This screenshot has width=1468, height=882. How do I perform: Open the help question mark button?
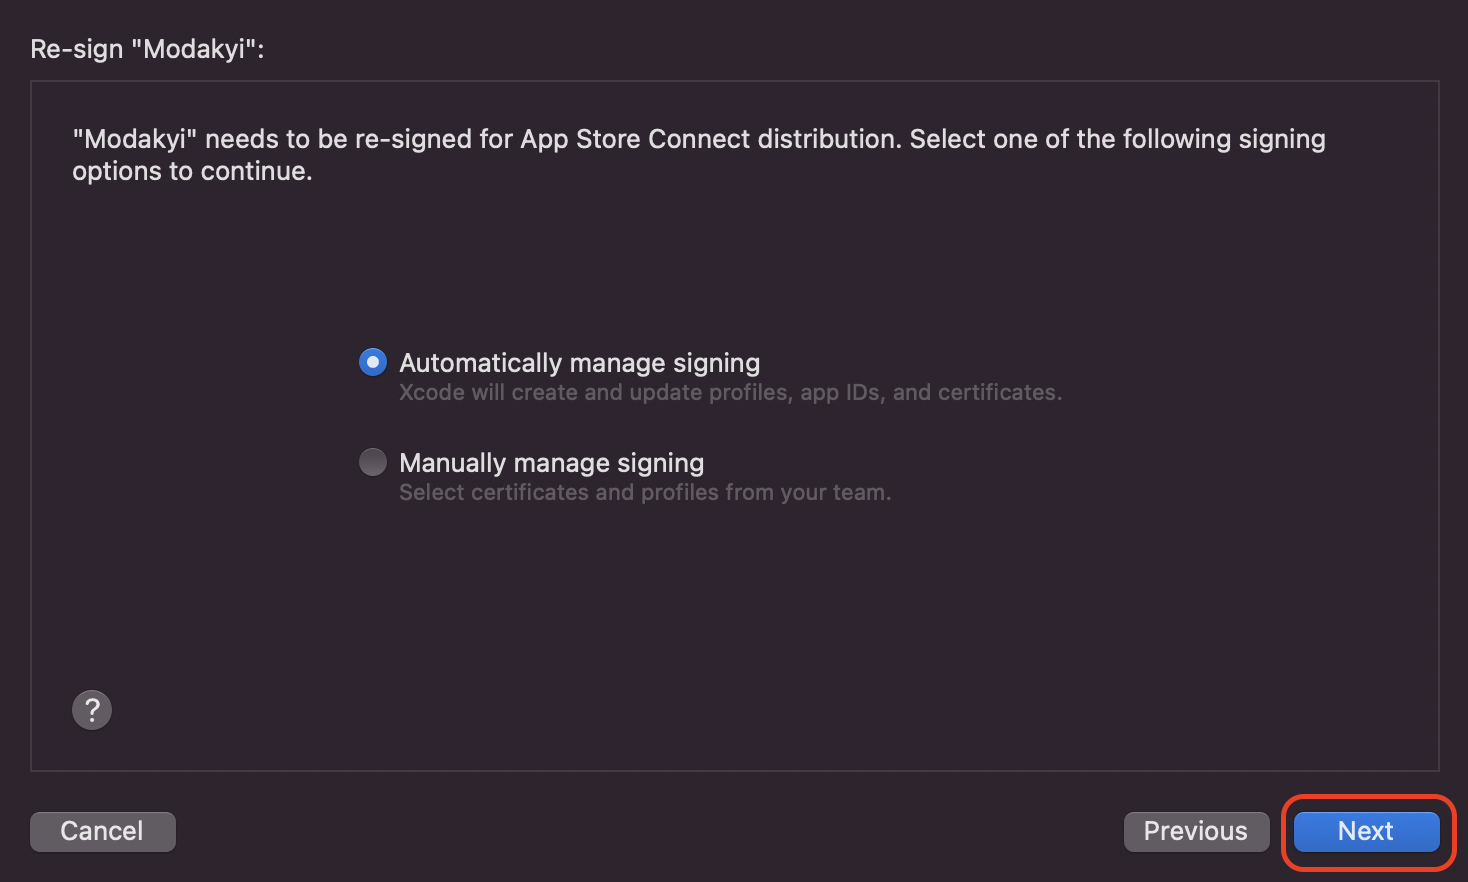pos(92,710)
